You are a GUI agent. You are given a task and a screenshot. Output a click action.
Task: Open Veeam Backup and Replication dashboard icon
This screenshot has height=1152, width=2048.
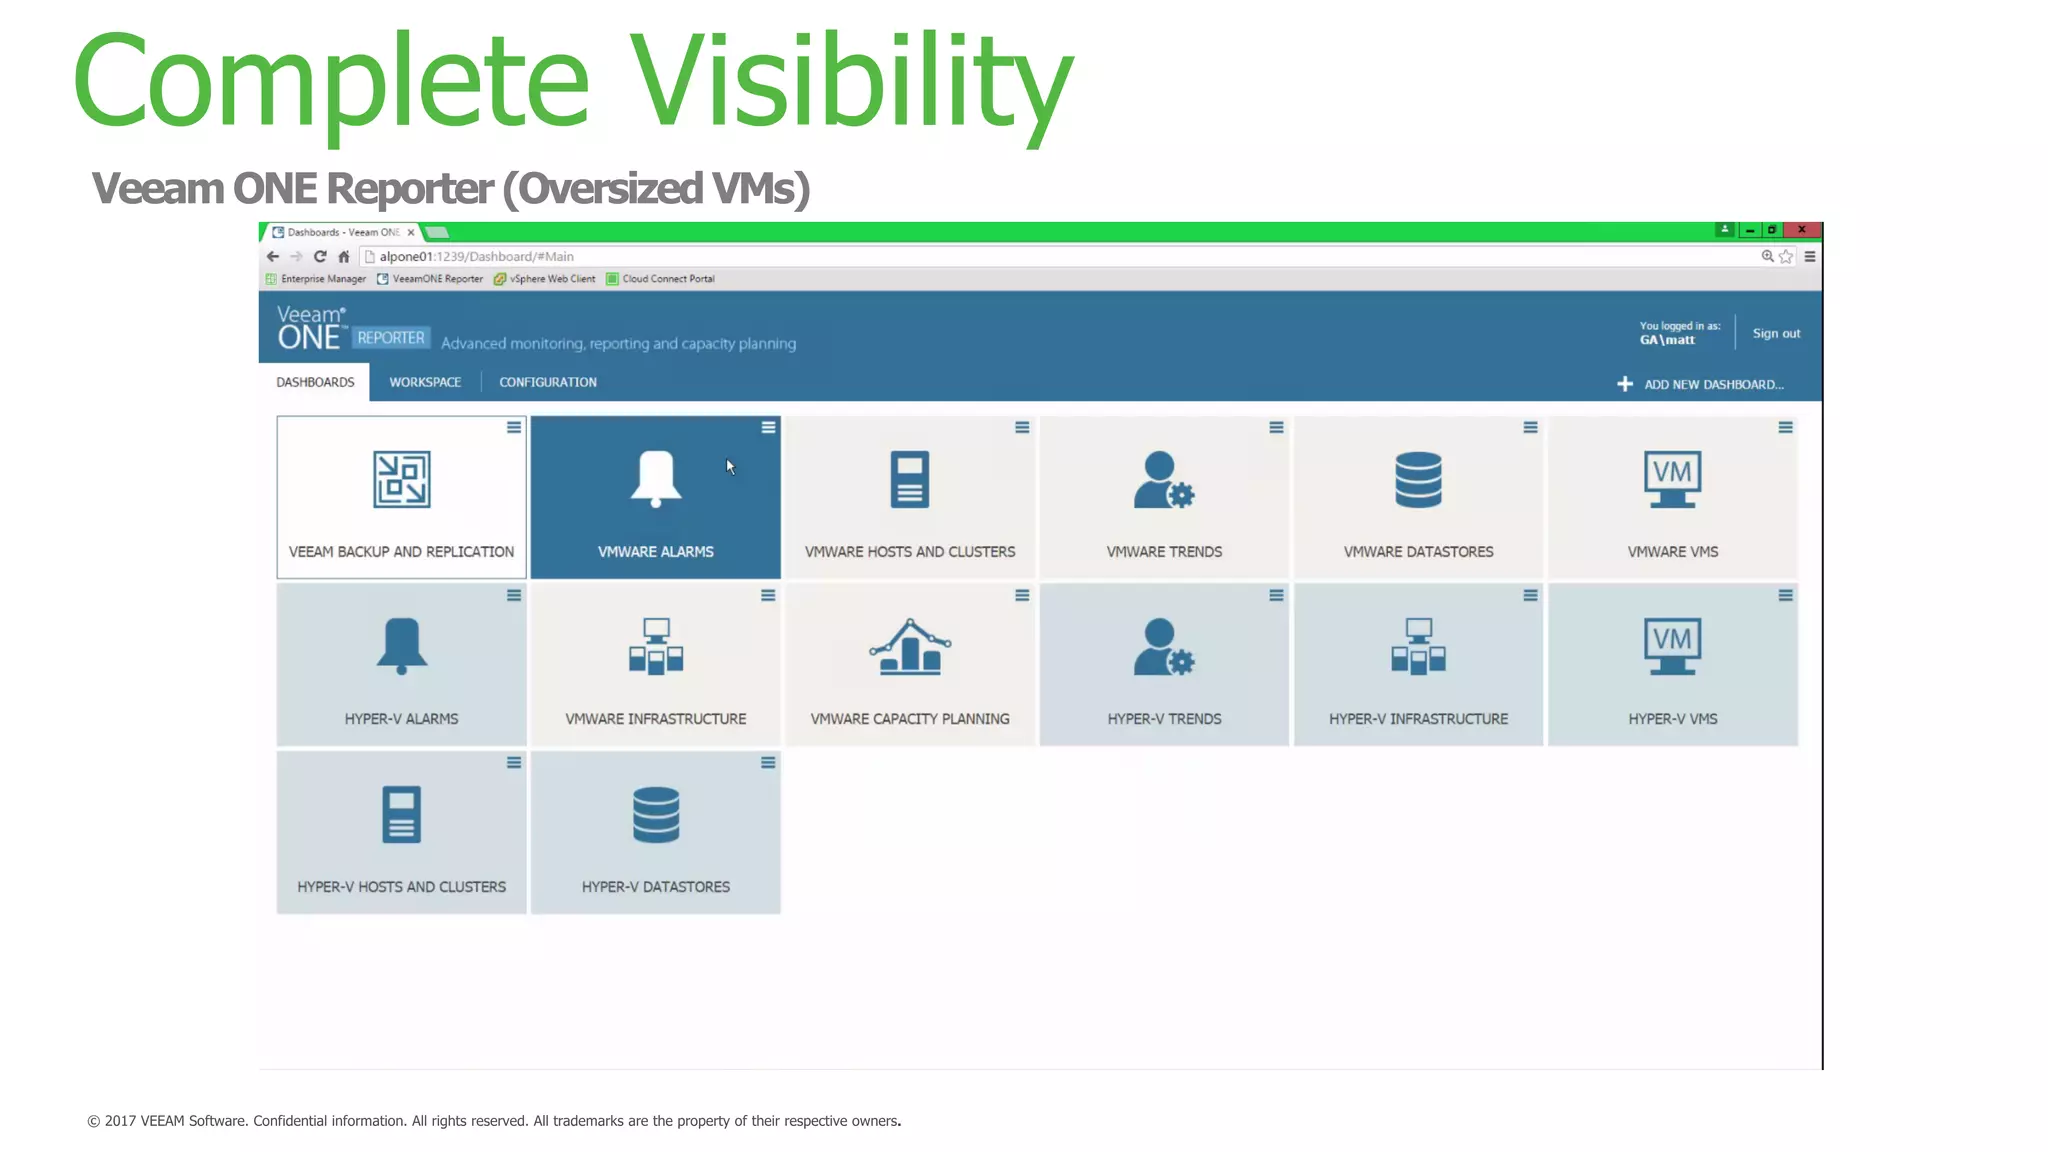tap(401, 479)
